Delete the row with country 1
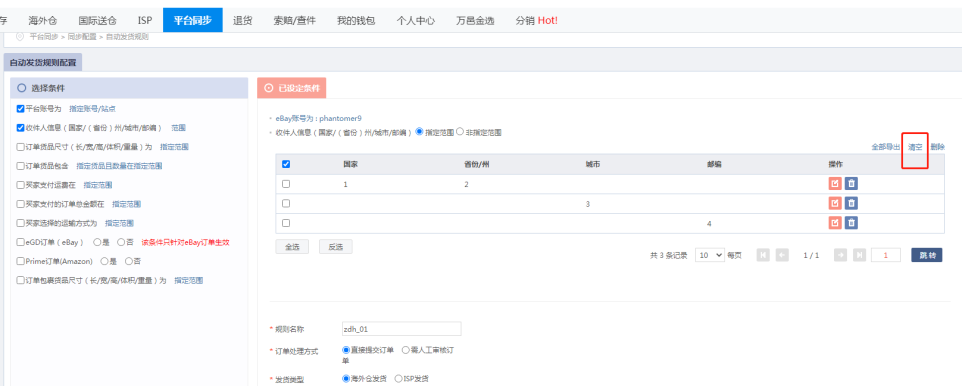Image resolution: width=962 pixels, height=386 pixels. [x=851, y=183]
